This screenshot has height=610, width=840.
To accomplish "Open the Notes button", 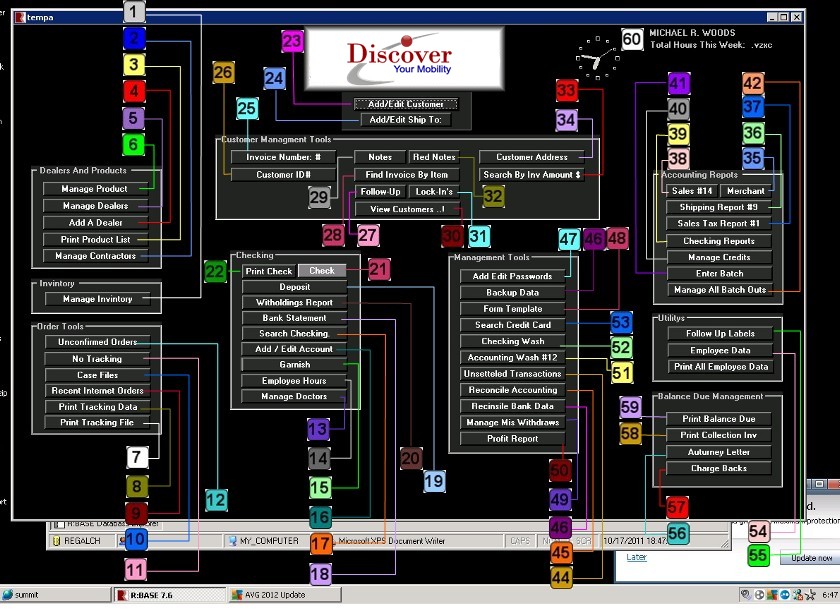I will coord(380,157).
